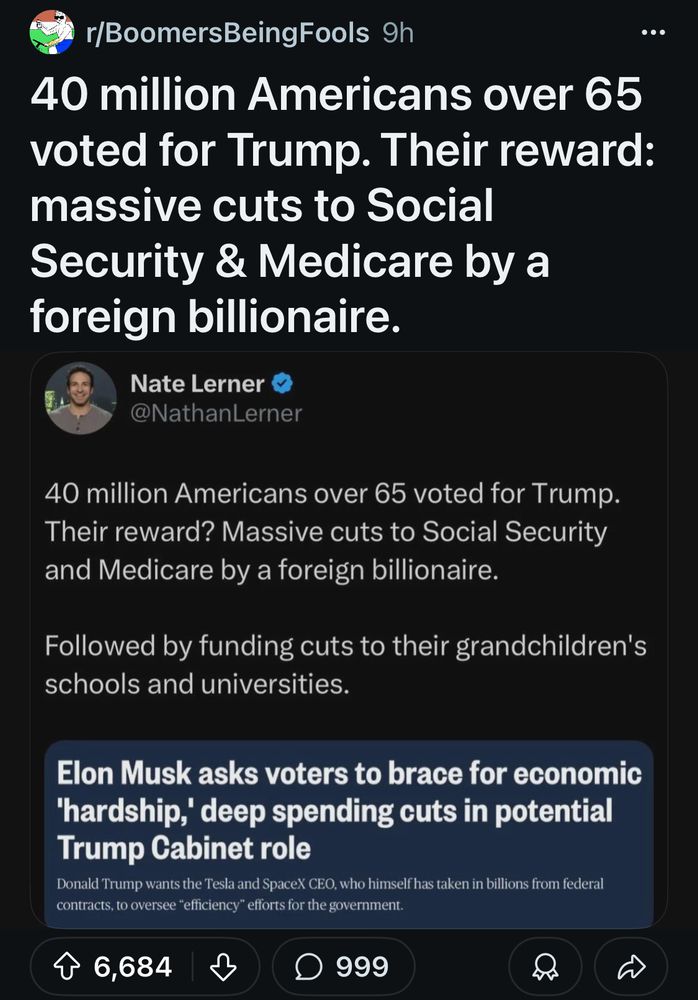Viewport: 698px width, 1000px height.
Task: Give an award using the award icon
Action: point(546,966)
